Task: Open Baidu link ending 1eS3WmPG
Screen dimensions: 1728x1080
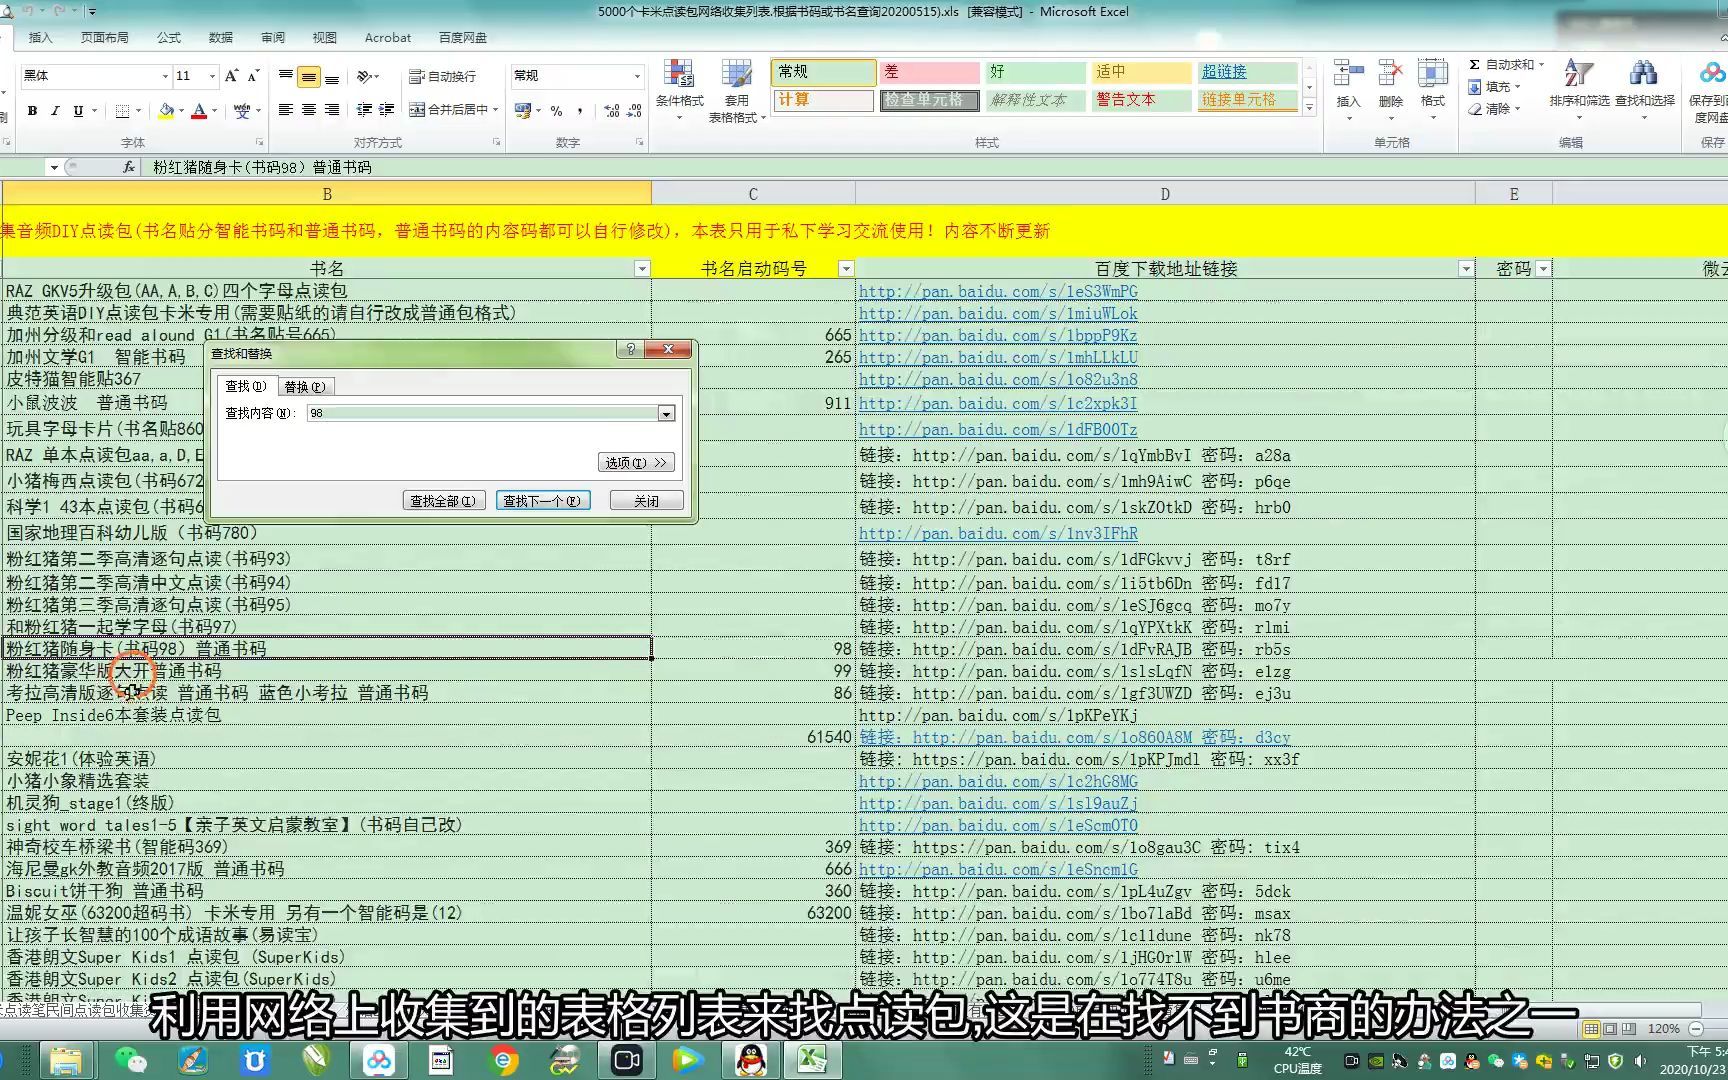Action: pyautogui.click(x=998, y=292)
